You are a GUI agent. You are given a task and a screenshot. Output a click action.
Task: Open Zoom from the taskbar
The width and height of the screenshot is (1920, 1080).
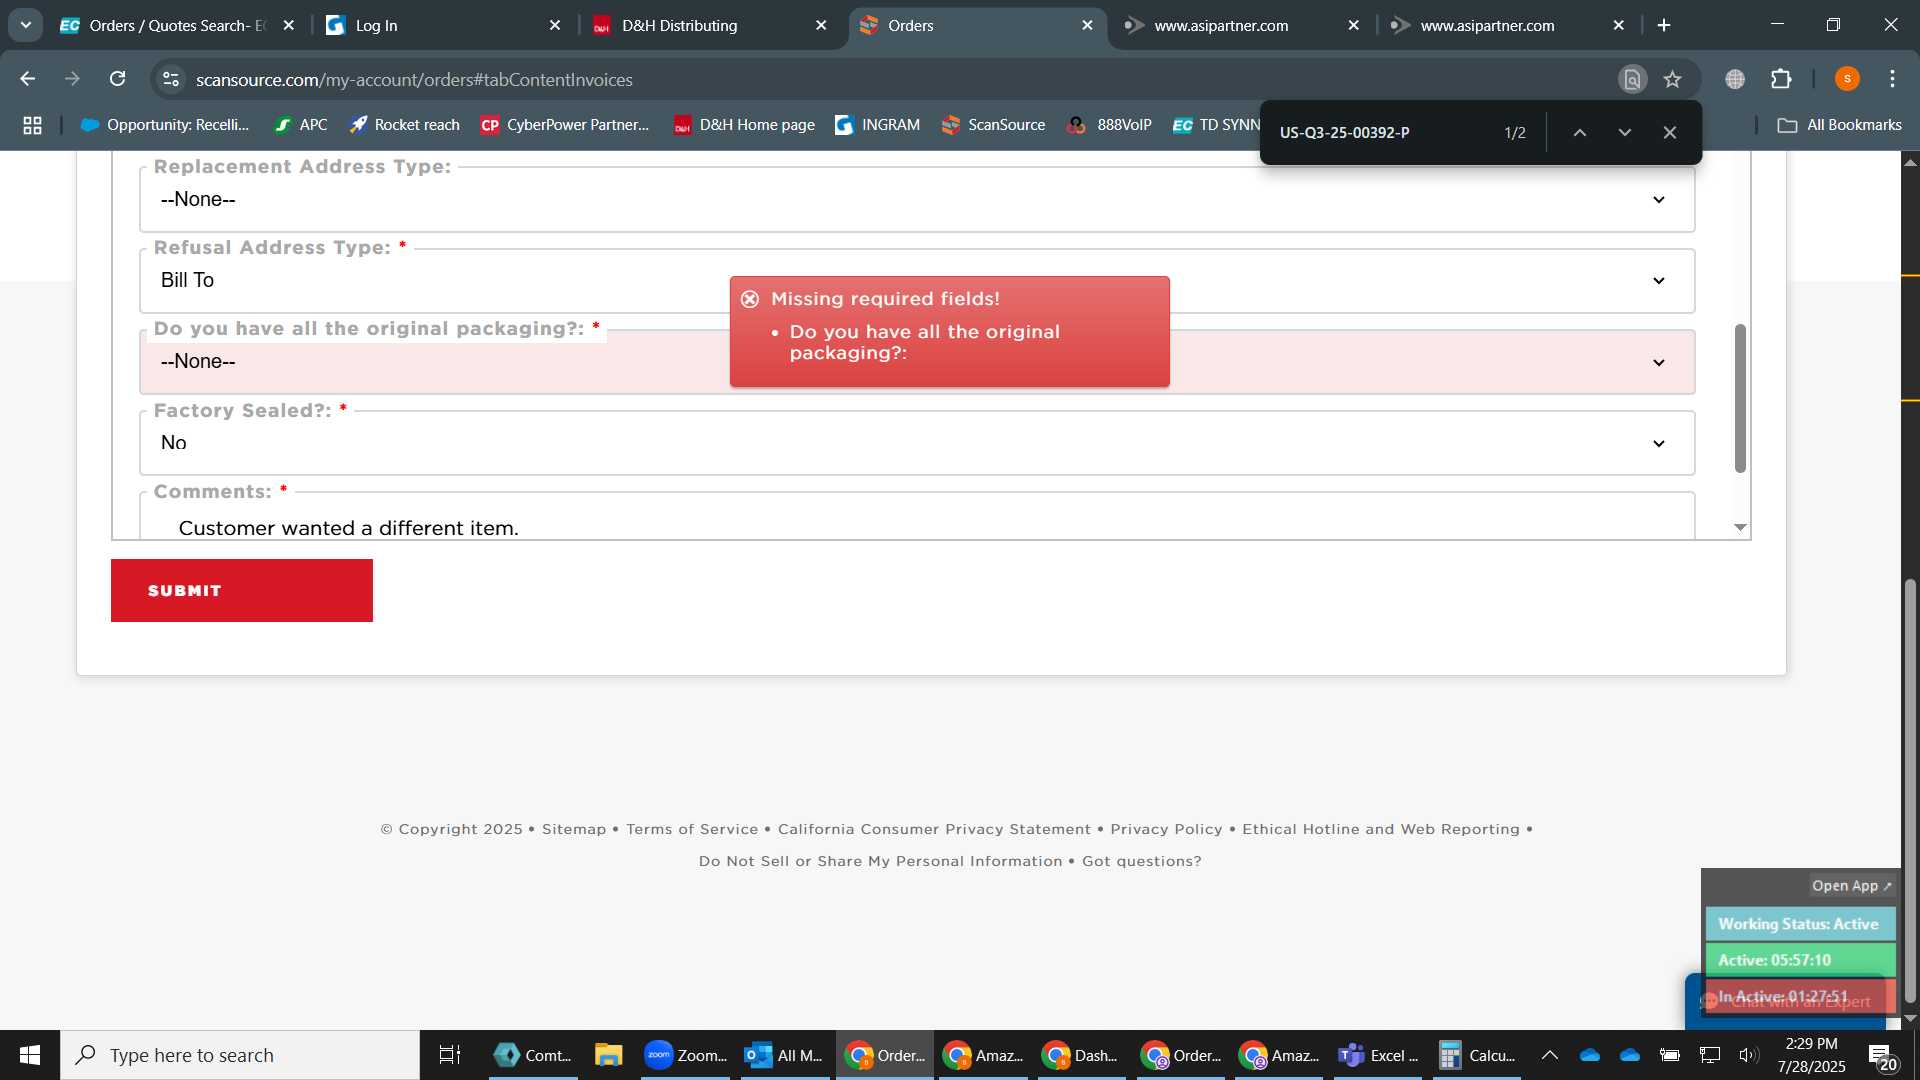tap(686, 1055)
